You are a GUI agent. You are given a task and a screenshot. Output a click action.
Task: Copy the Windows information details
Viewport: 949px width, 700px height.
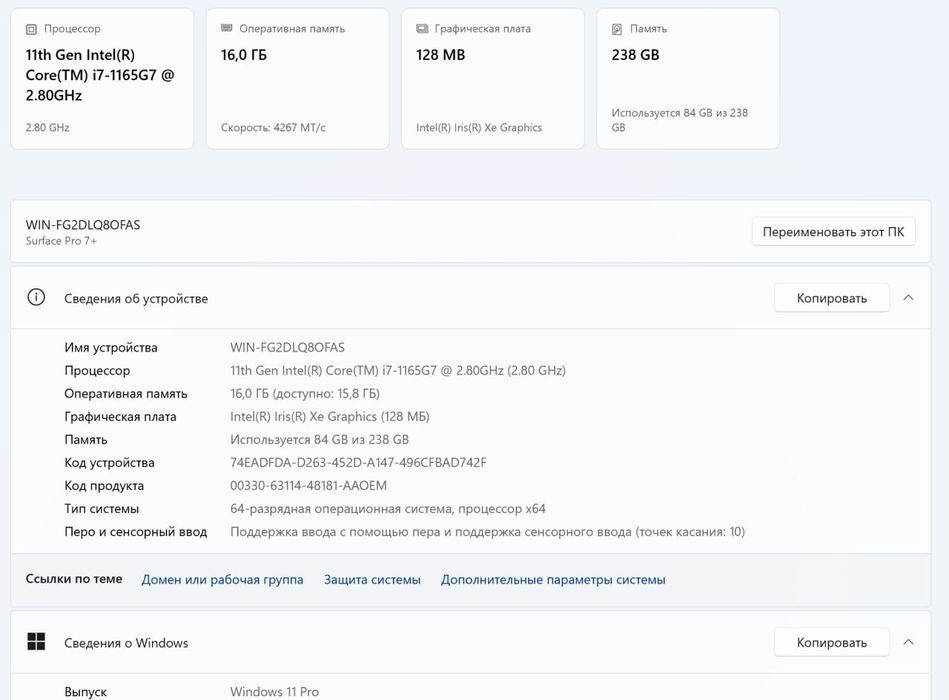[x=832, y=643]
